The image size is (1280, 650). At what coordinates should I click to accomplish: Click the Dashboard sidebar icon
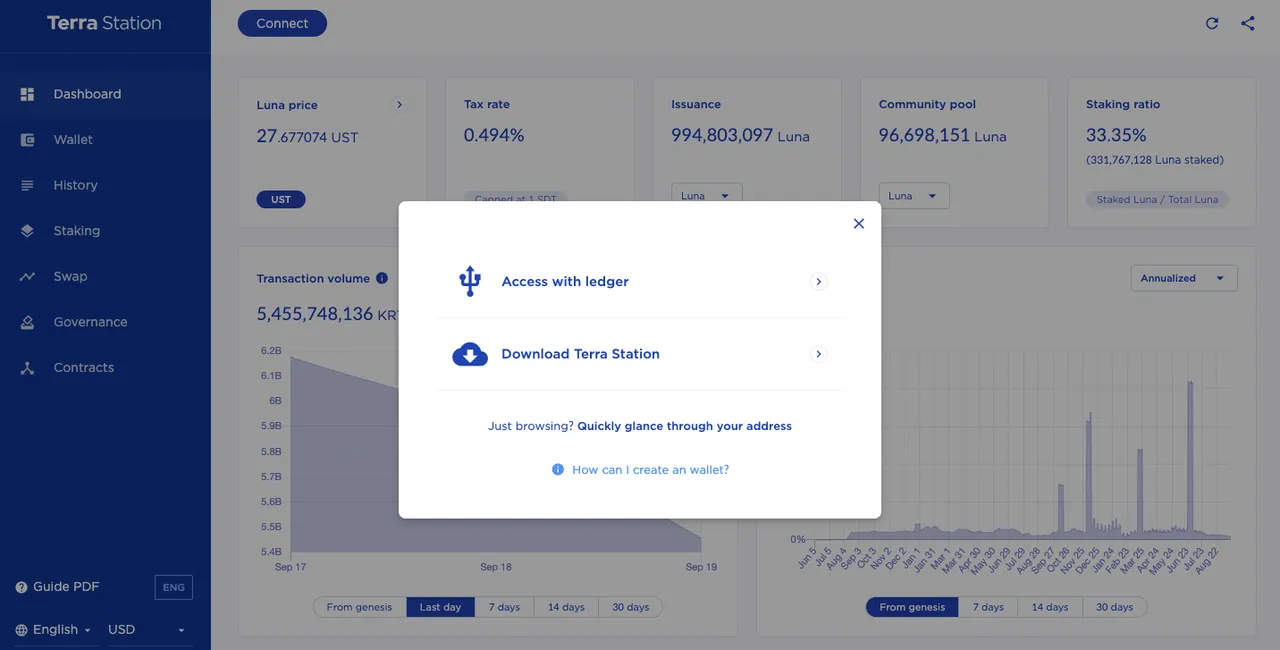28,94
